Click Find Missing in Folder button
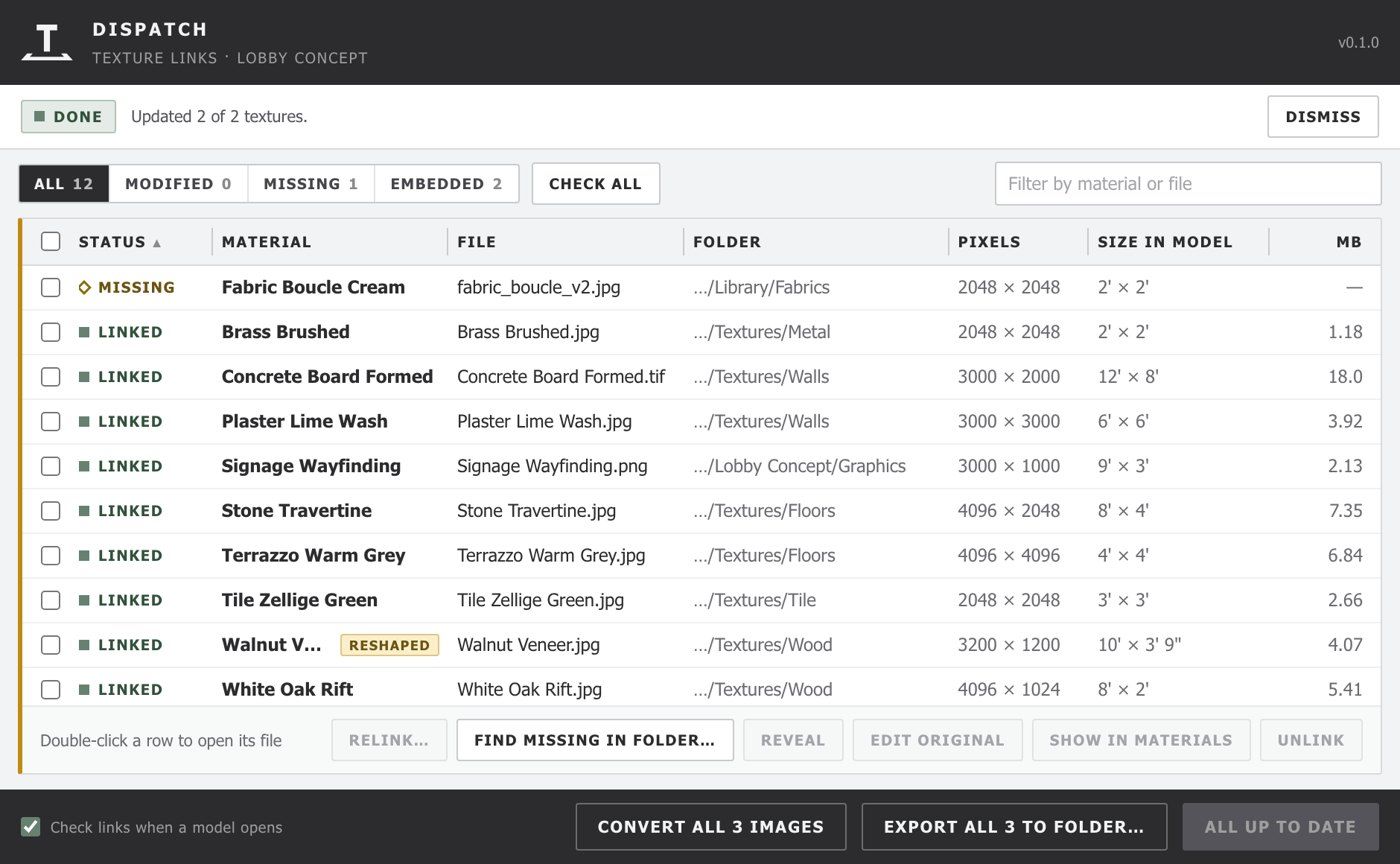Image resolution: width=1400 pixels, height=864 pixels. 595,741
